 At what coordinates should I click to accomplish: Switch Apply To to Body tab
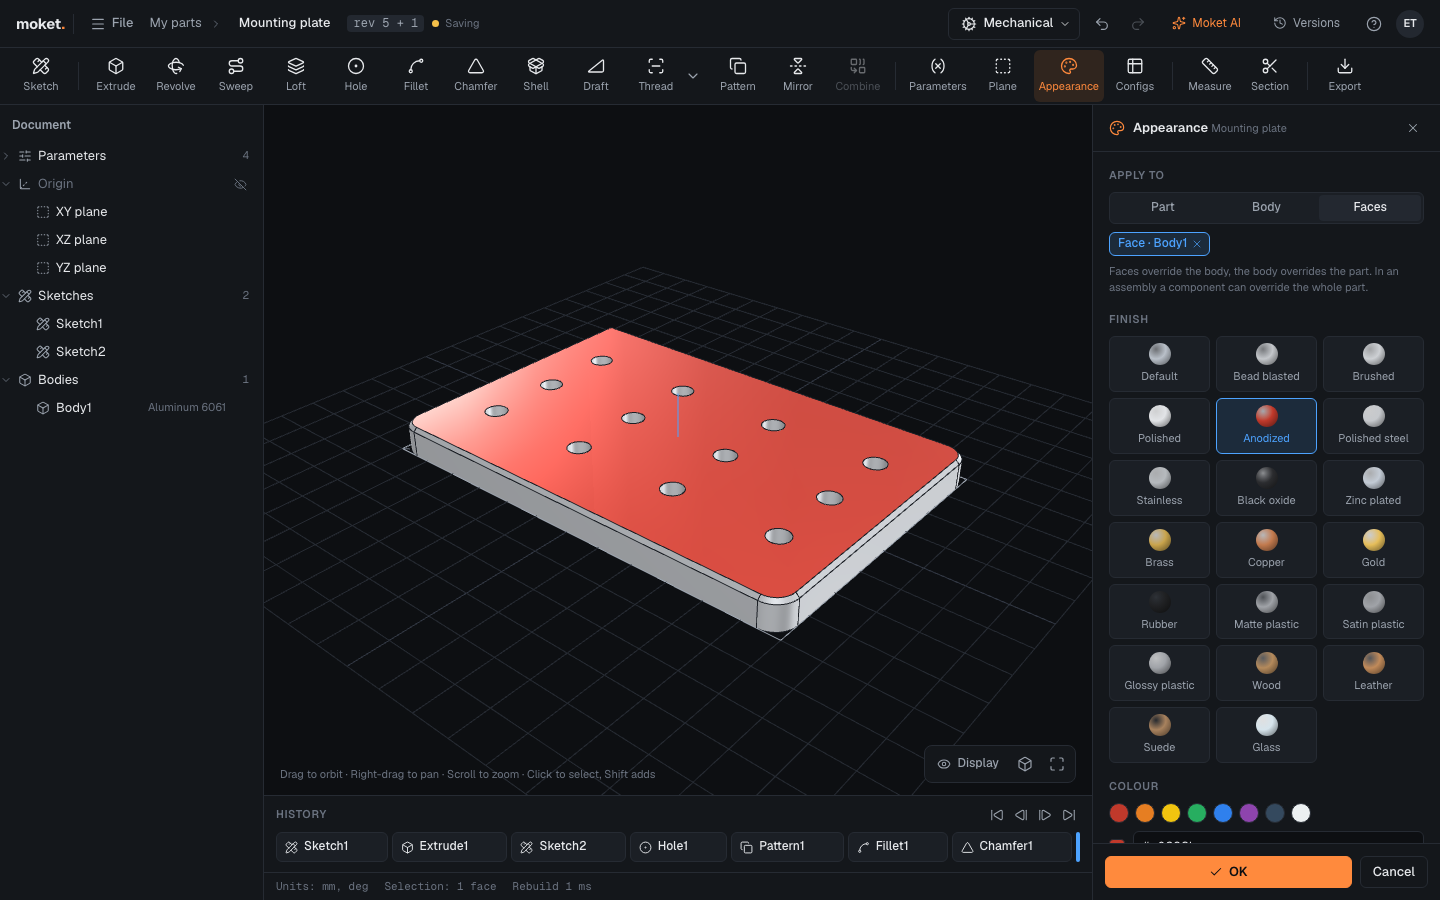point(1266,207)
